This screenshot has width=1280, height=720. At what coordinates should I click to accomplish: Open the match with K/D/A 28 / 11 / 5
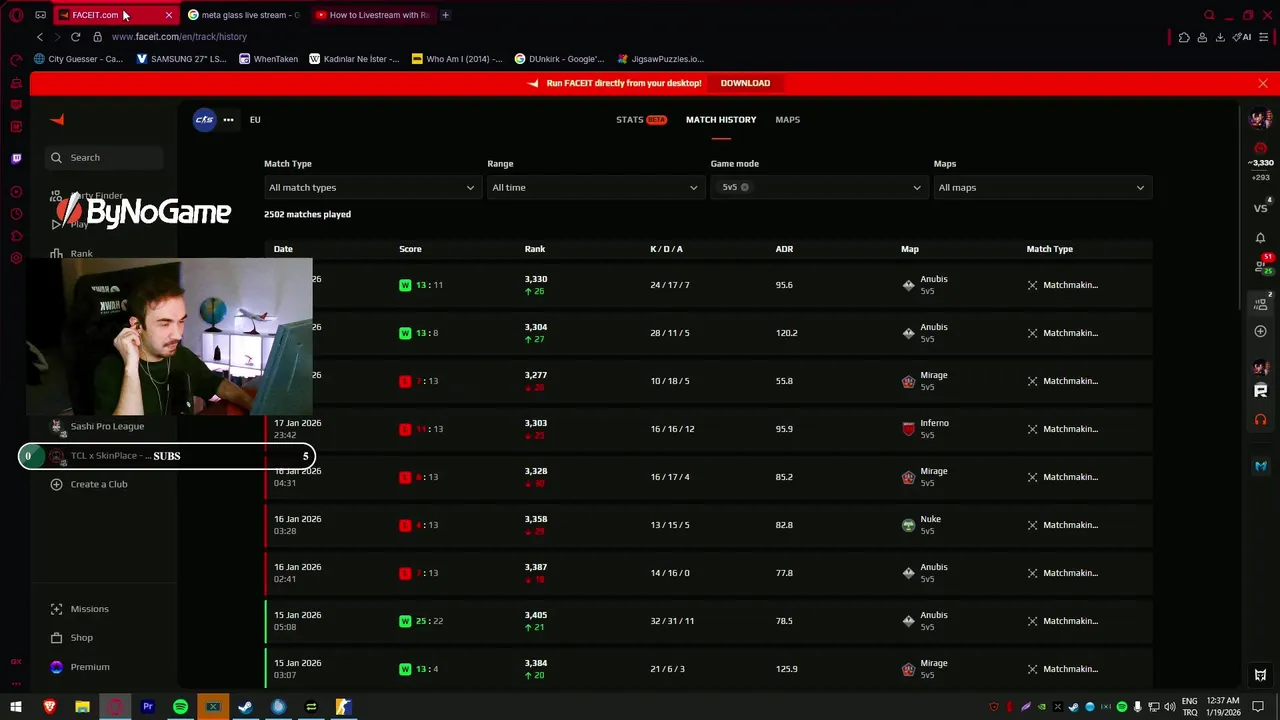pyautogui.click(x=708, y=333)
